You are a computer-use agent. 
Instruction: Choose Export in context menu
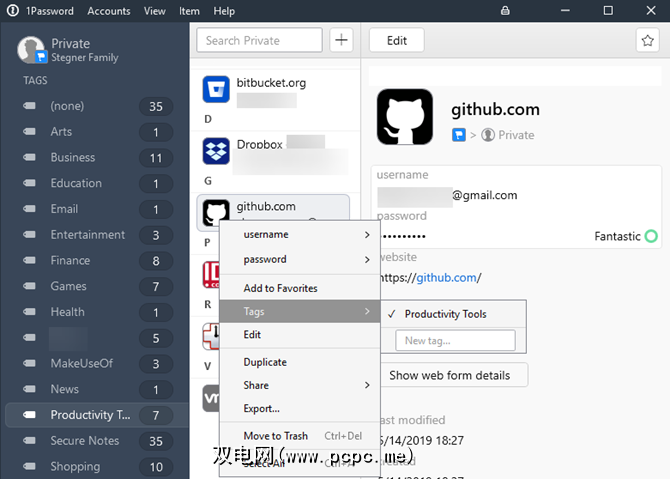[300, 408]
